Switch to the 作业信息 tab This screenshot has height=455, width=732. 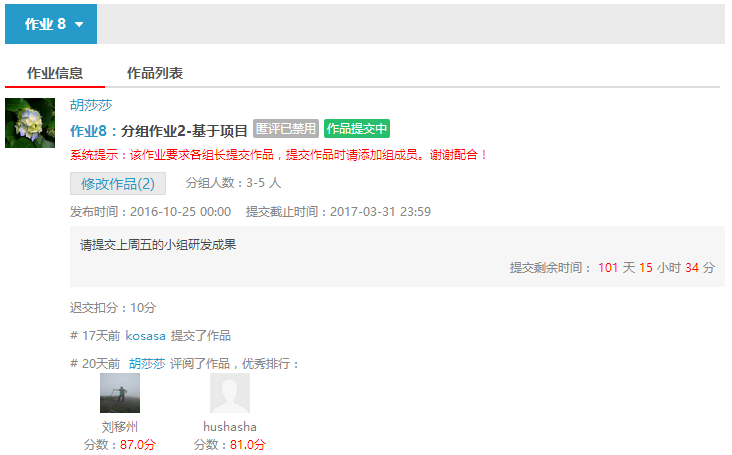click(x=55, y=73)
